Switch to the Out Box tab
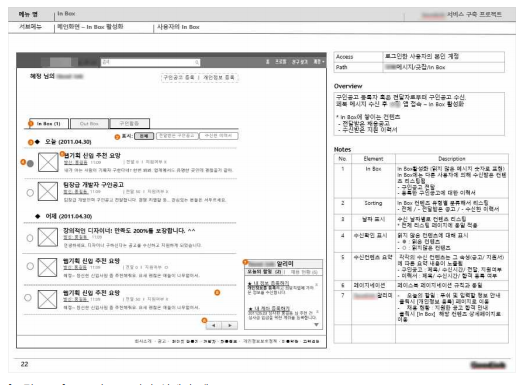Screen dimensions: 521x385 (89, 124)
